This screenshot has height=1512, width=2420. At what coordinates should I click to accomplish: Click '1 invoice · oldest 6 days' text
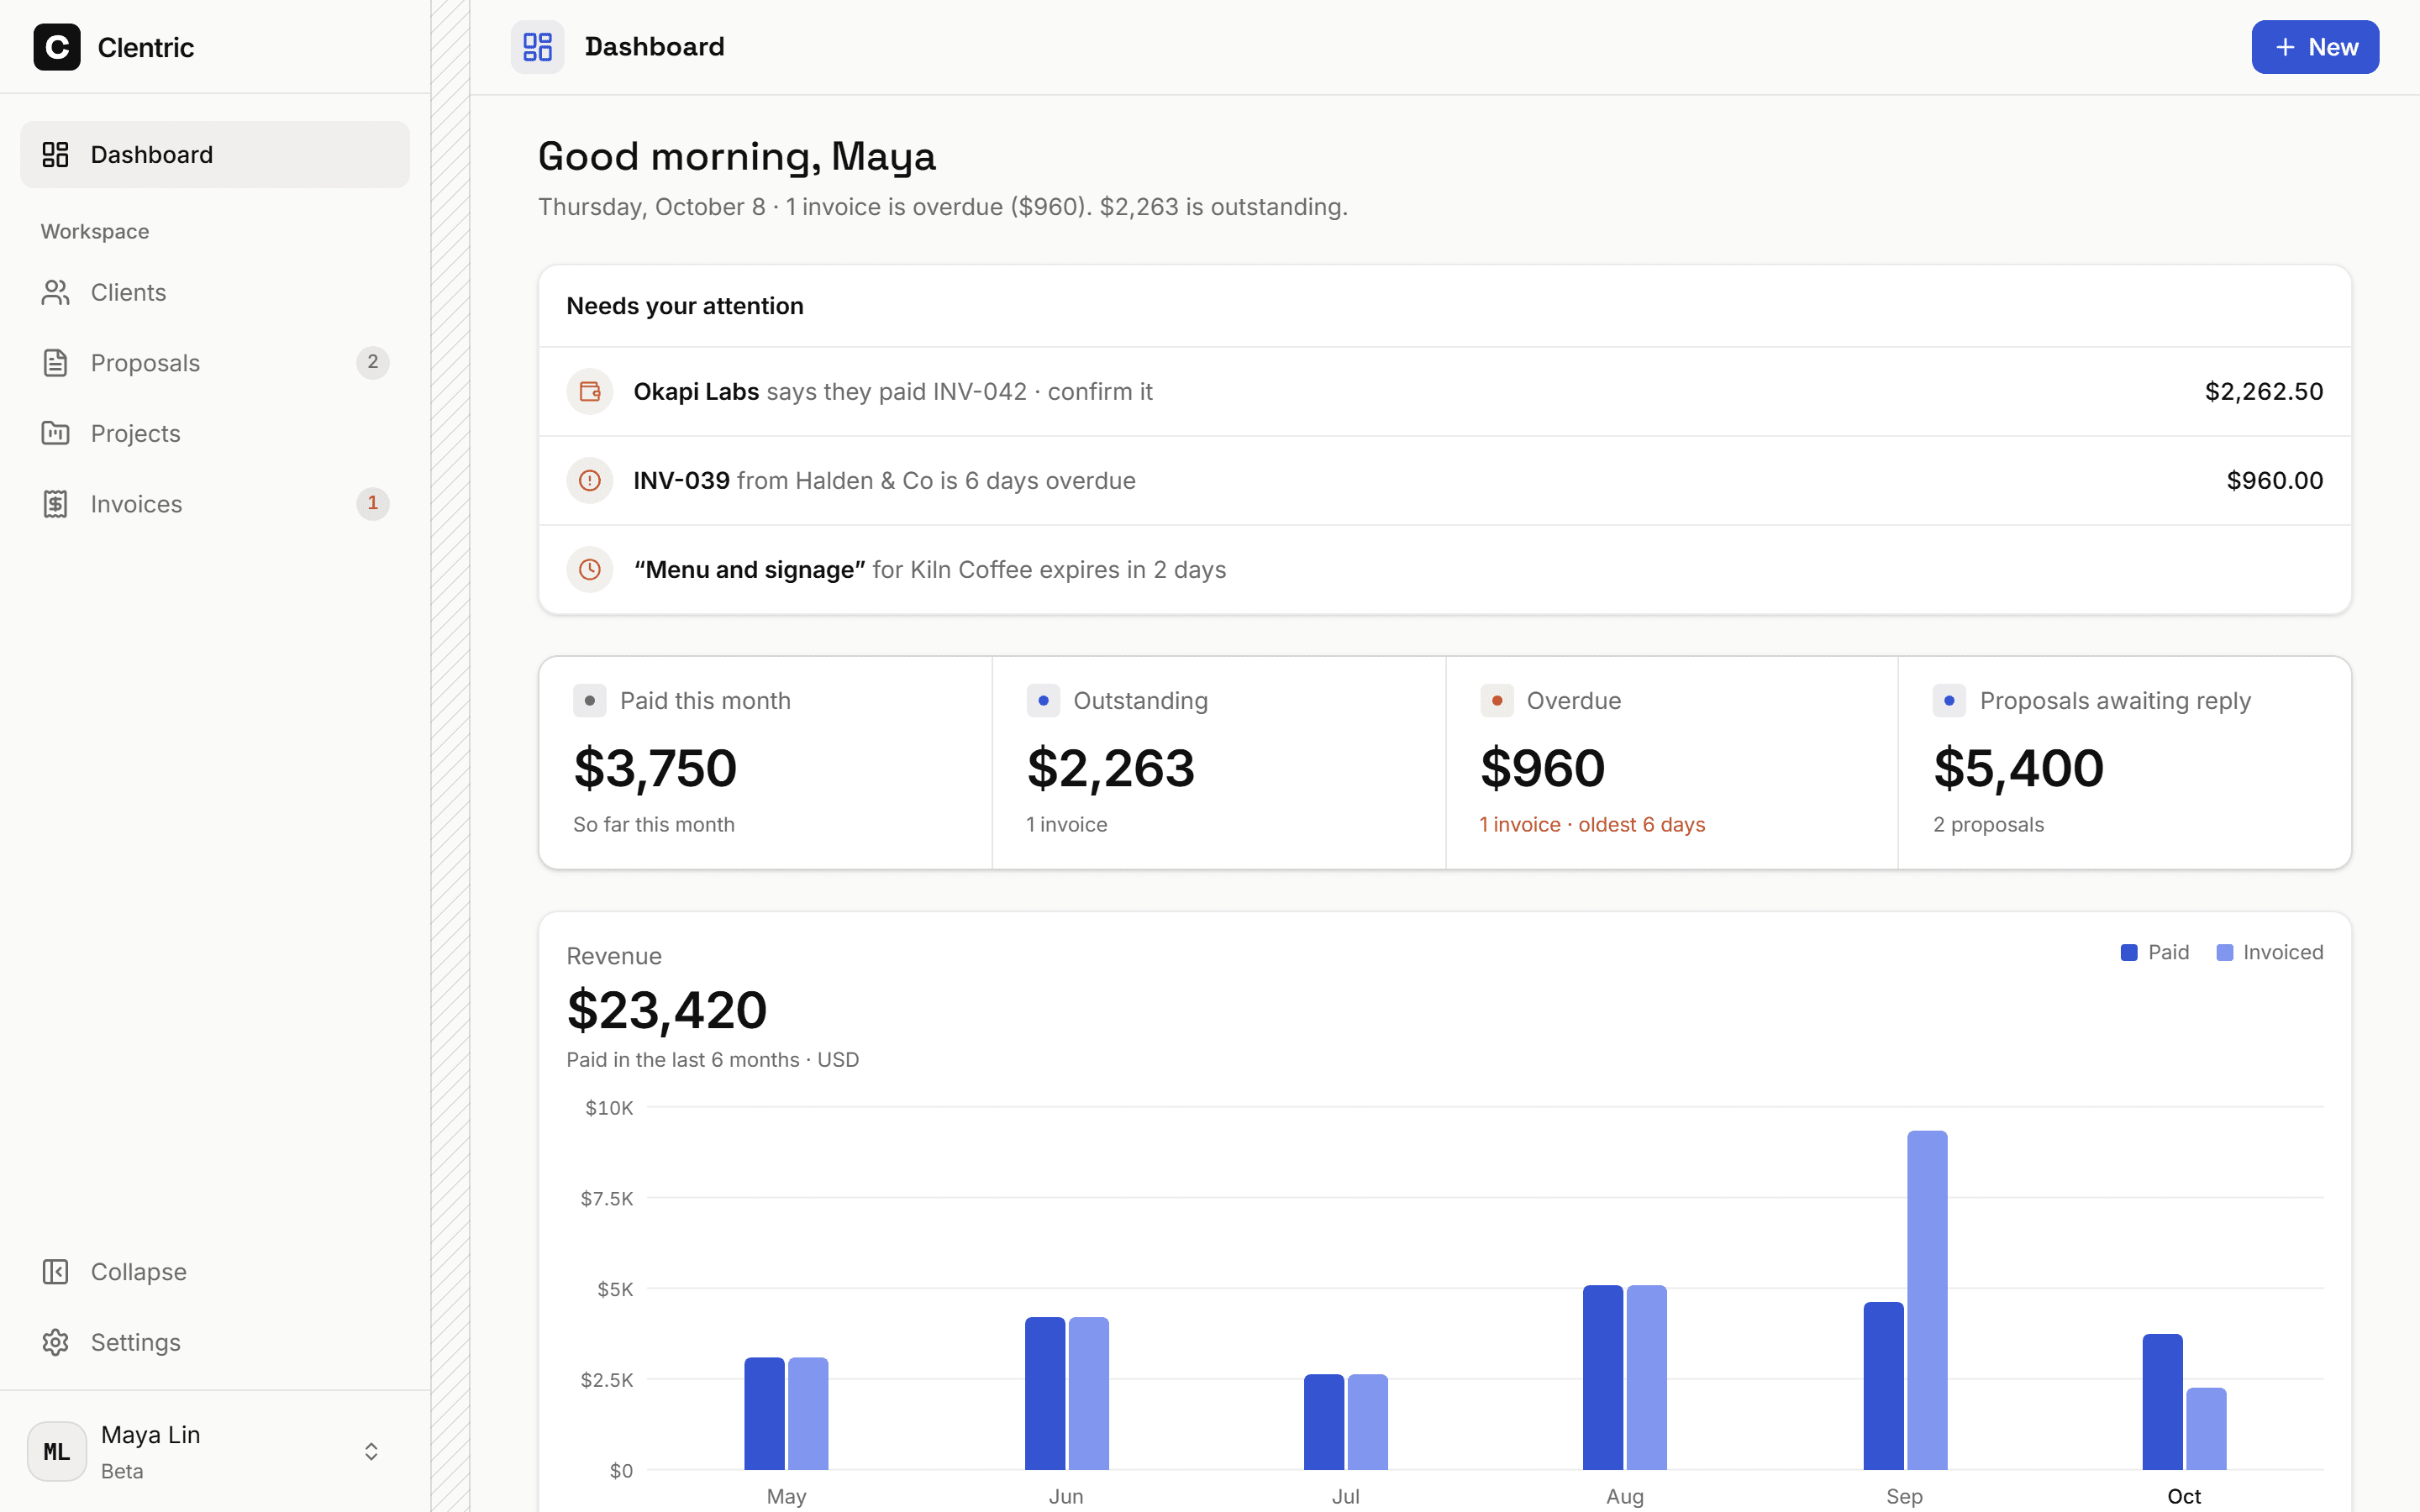coord(1592,824)
